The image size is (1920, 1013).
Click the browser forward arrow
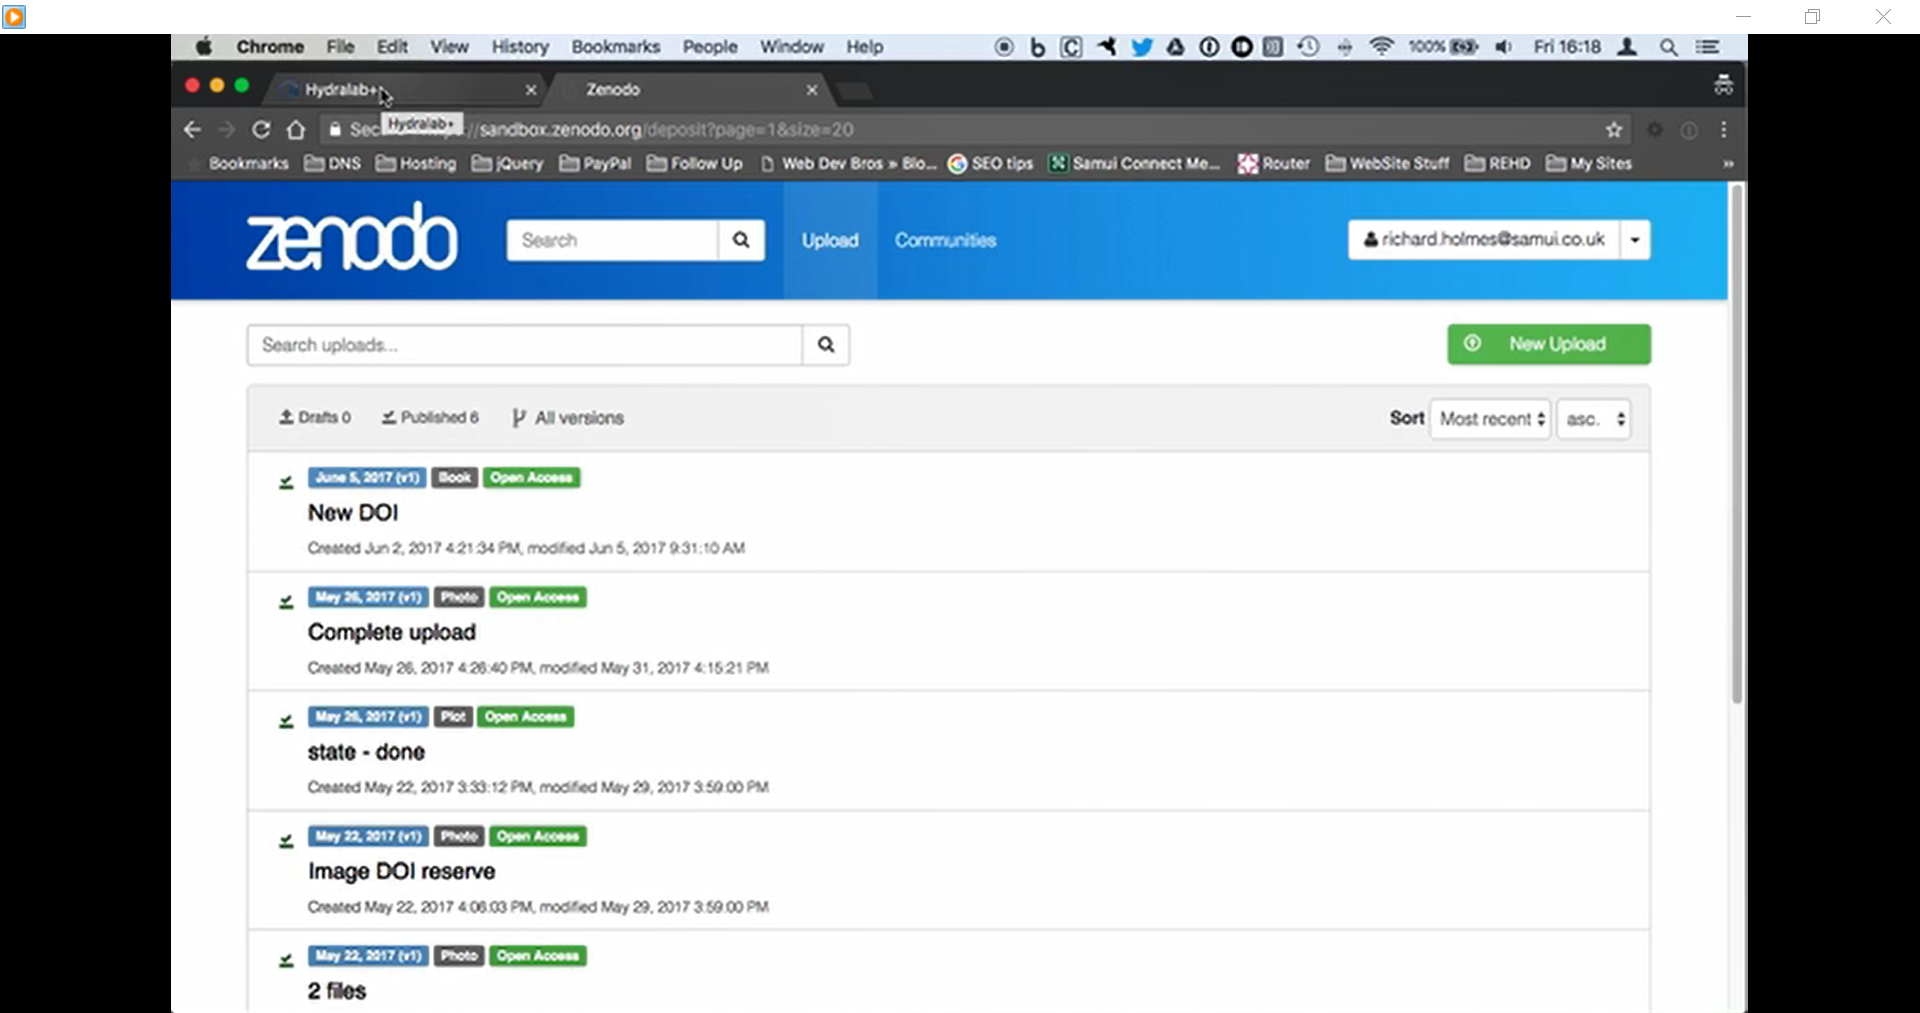pyautogui.click(x=226, y=129)
